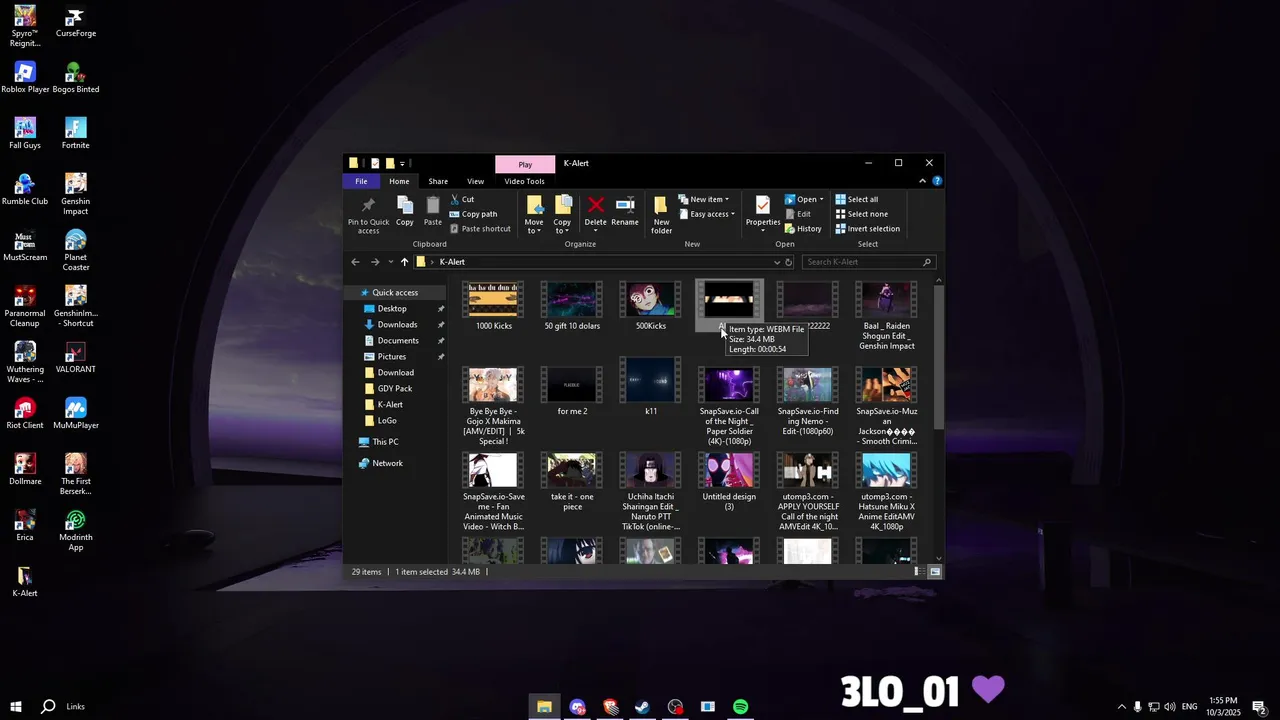Viewport: 1280px width, 720px height.
Task: Open This PC in navigation pane
Action: [386, 442]
